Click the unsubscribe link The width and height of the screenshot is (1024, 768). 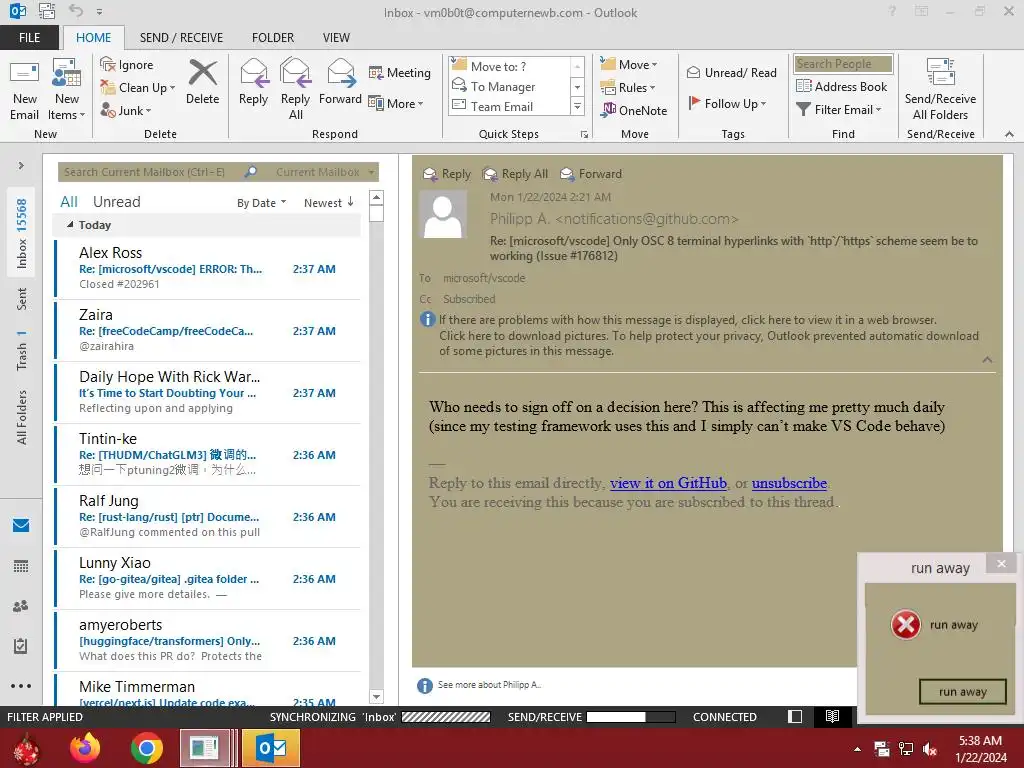click(789, 483)
